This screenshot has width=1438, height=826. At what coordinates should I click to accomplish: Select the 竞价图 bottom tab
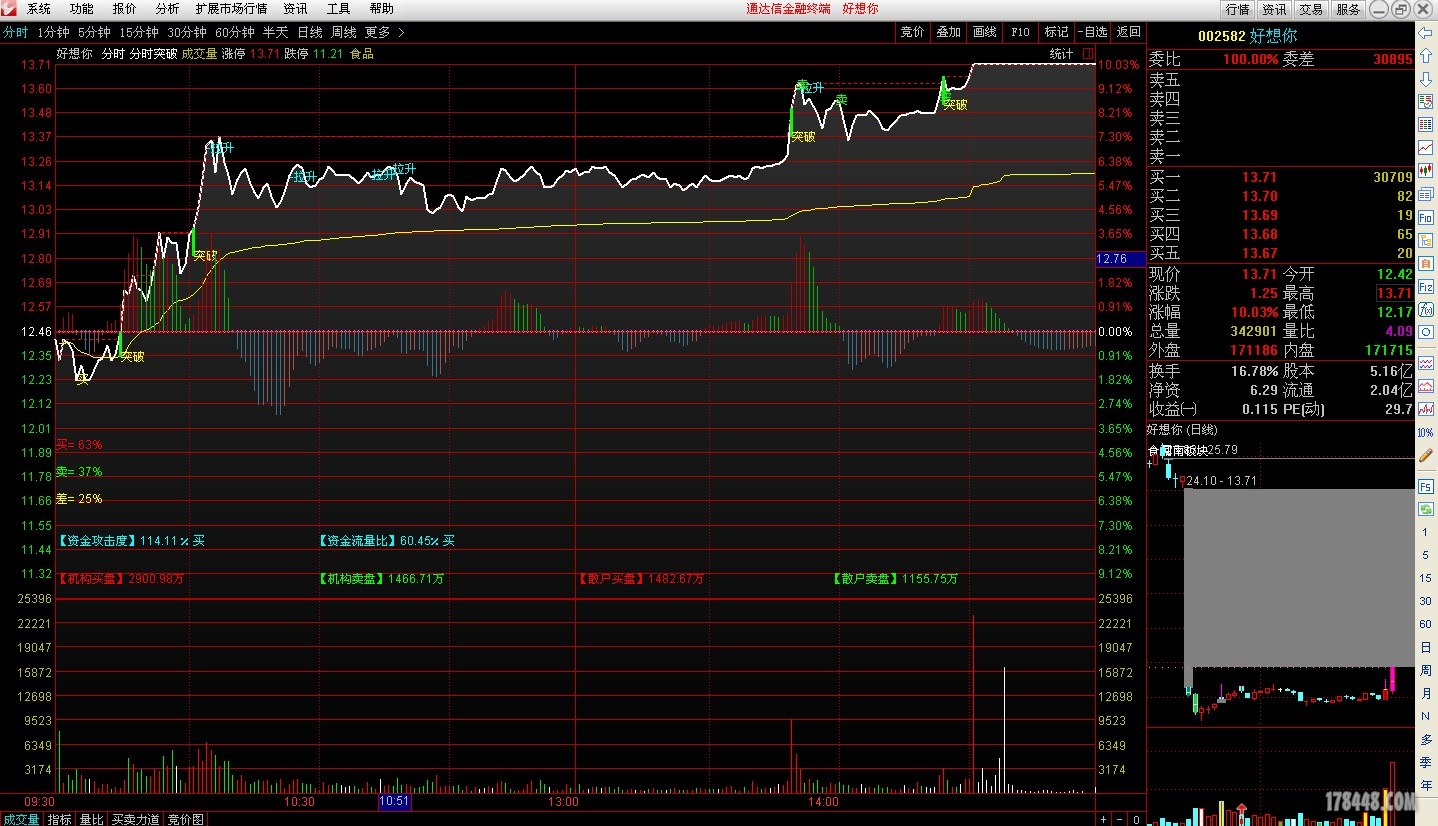[186, 819]
